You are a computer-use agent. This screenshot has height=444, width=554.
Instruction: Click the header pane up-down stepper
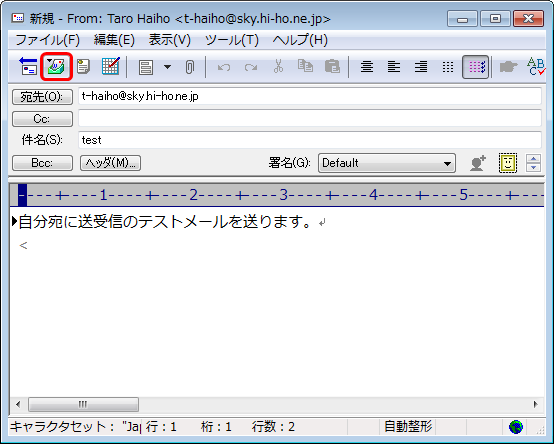[533, 163]
